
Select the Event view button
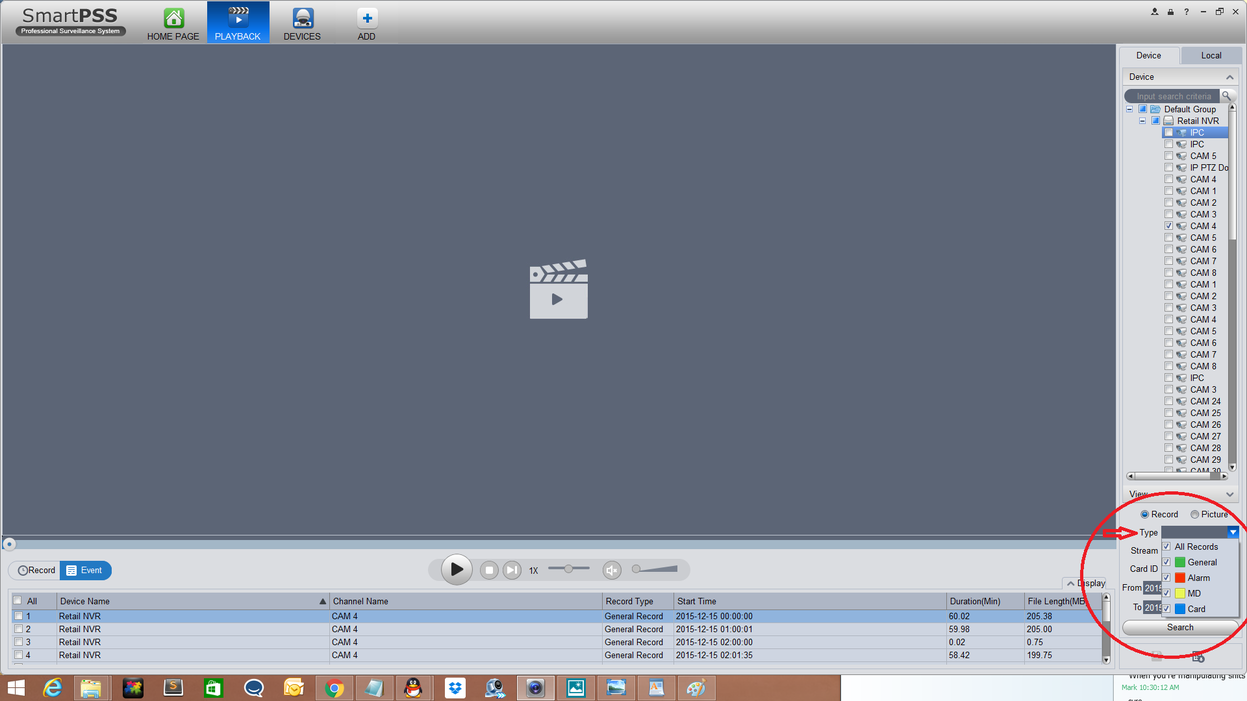click(x=85, y=569)
